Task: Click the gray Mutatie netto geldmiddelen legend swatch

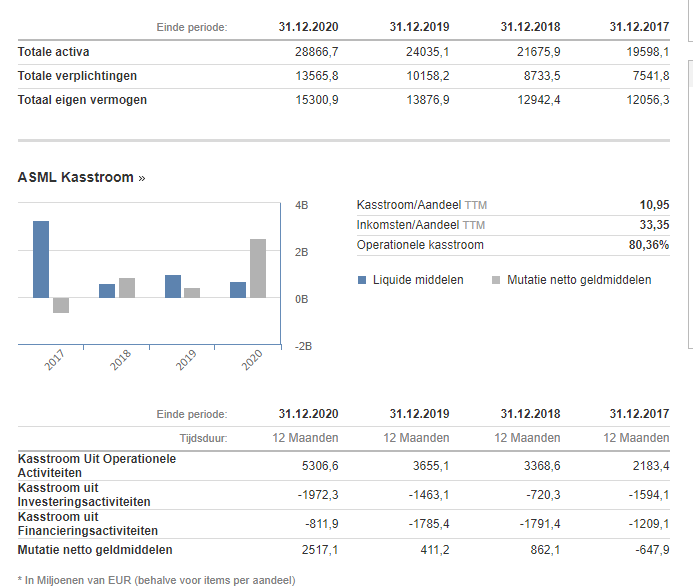Action: click(496, 280)
